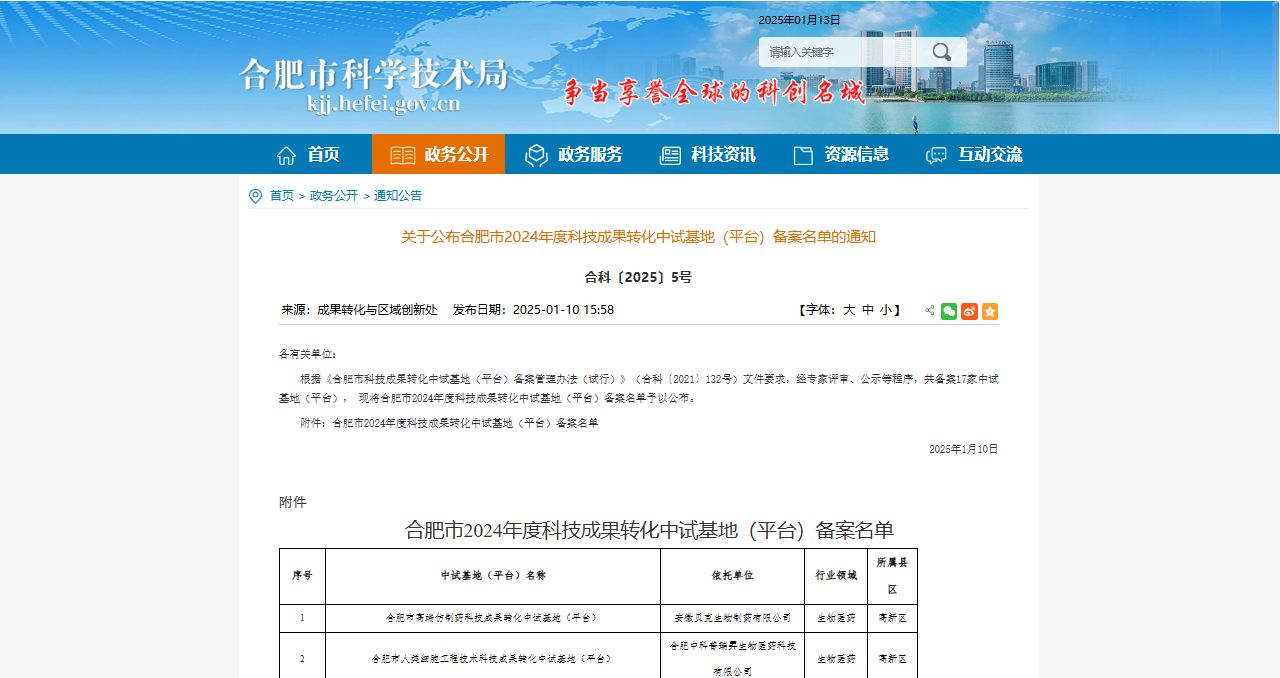1280x678 pixels.
Task: Set font size to 小
Action: [x=886, y=310]
